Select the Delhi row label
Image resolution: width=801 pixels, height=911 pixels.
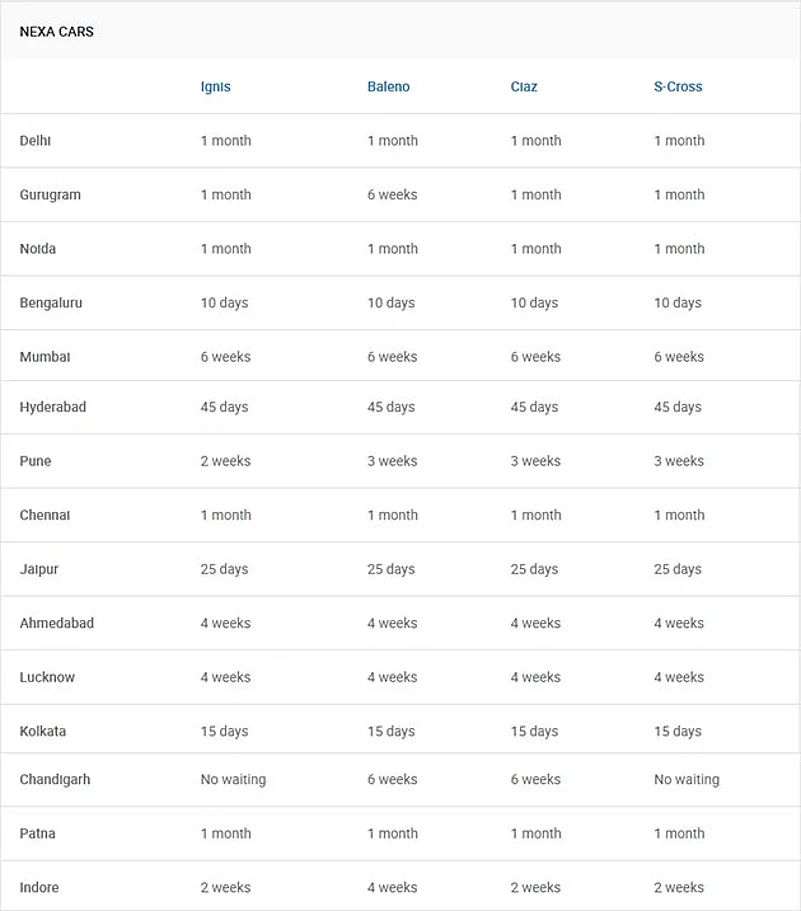(x=35, y=141)
